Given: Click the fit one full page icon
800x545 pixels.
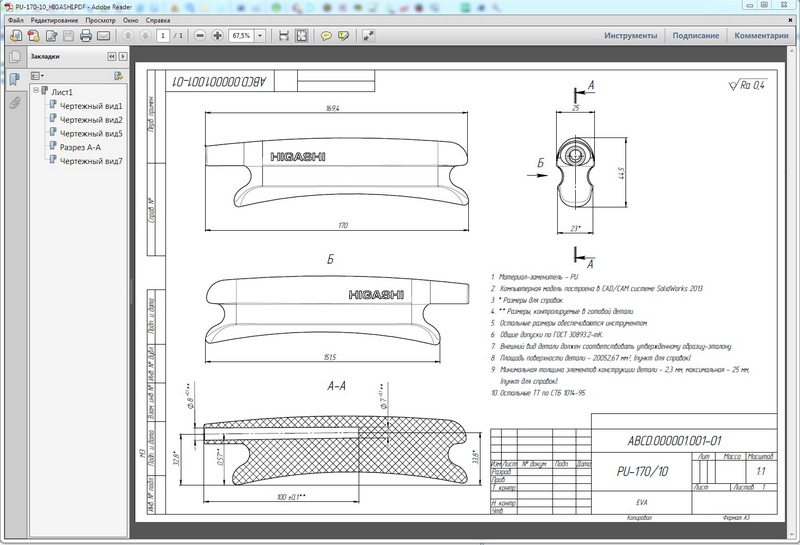Looking at the screenshot, I should [302, 36].
